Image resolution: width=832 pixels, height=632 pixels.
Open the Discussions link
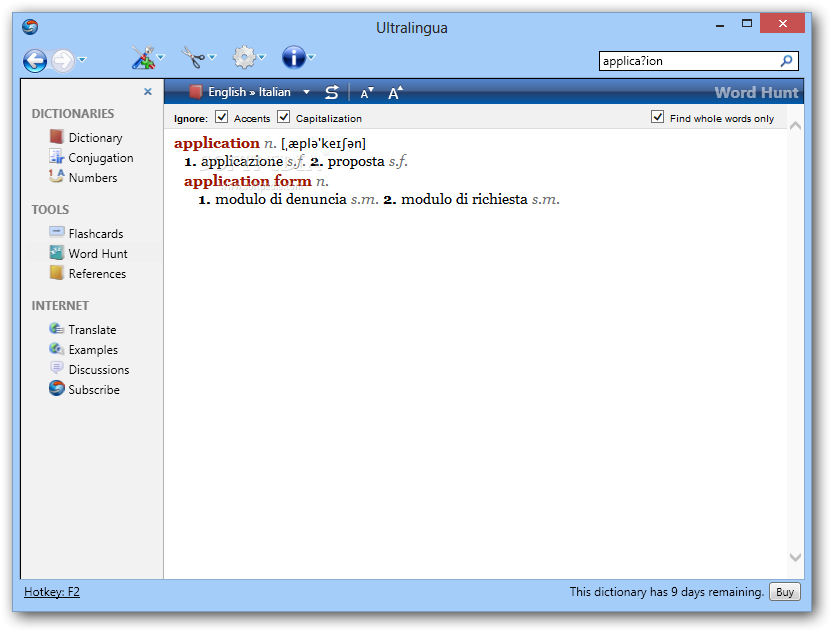coord(99,370)
